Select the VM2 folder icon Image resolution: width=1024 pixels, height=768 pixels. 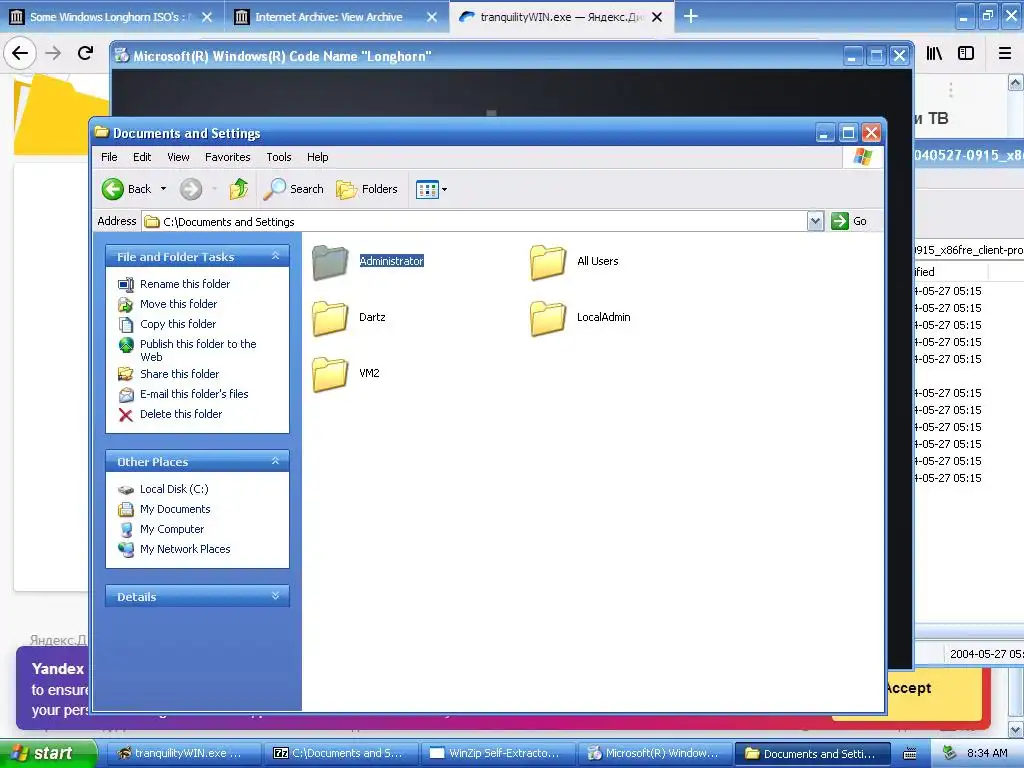click(330, 374)
